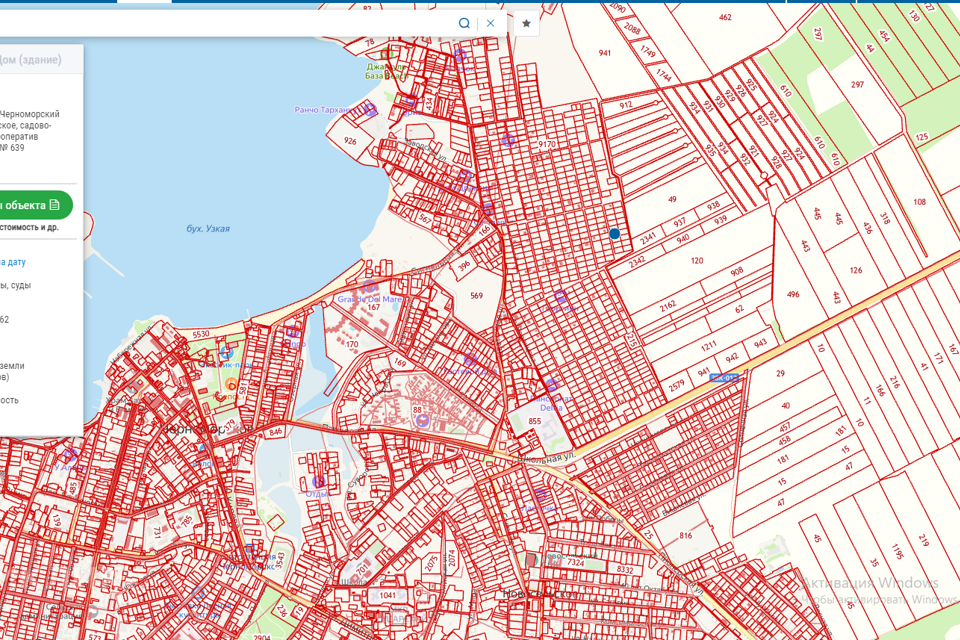This screenshot has width=960, height=640.
Task: Click land parcel numbered 941 at top
Action: click(605, 53)
